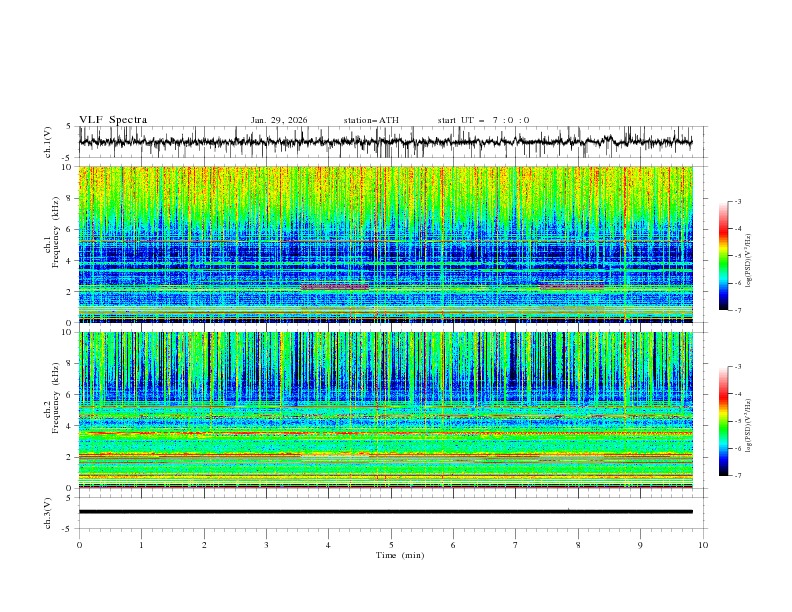The image size is (792, 612).
Task: Click the ch.2 colorbar "log(PSD)(V²/Hz)" label
Action: [749, 426]
